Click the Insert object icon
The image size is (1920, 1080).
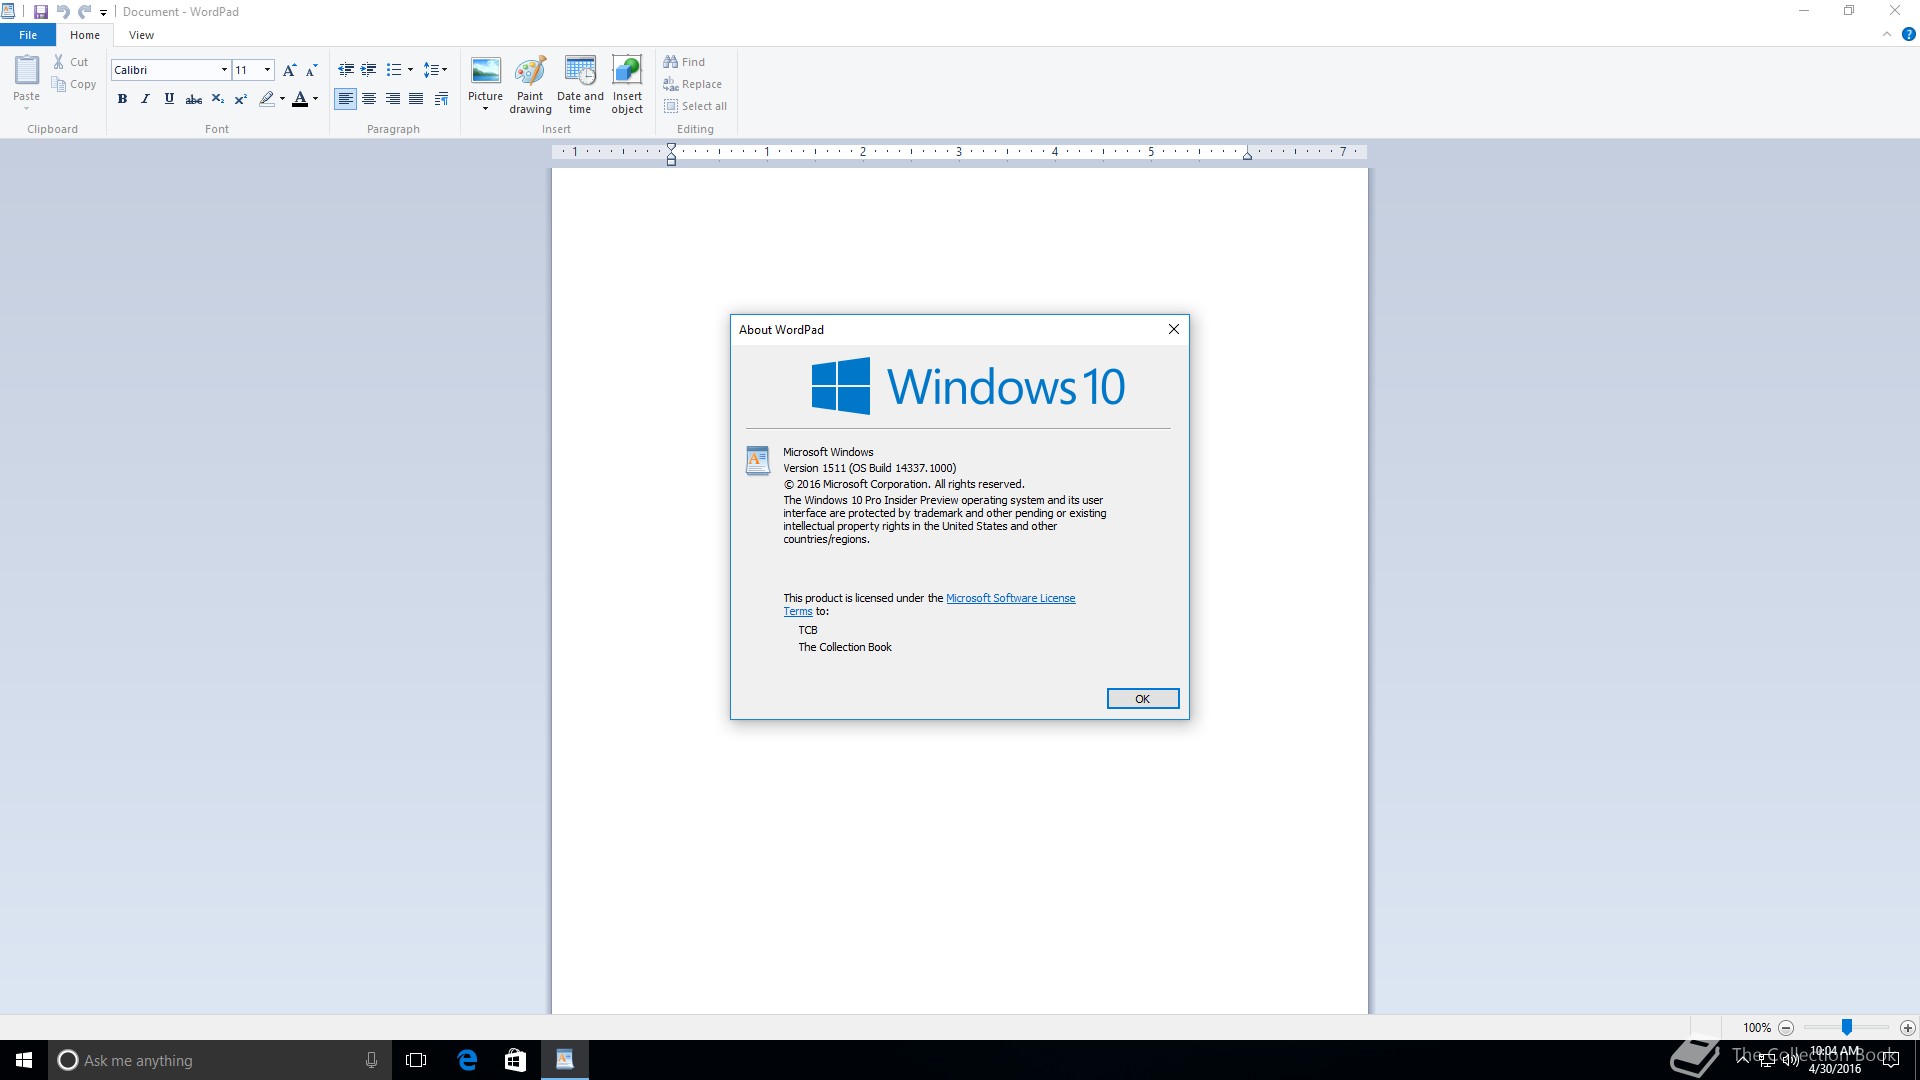coord(627,72)
